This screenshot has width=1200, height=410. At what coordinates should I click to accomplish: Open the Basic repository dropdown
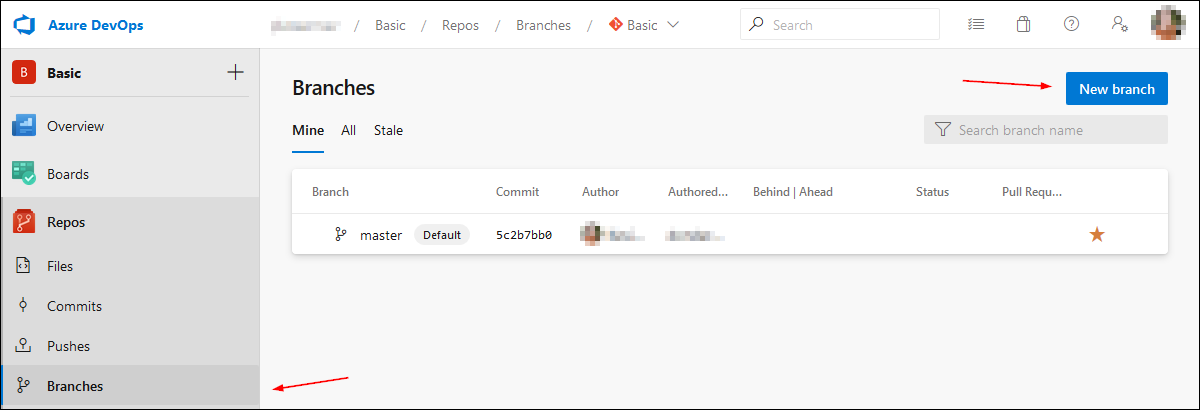point(644,25)
